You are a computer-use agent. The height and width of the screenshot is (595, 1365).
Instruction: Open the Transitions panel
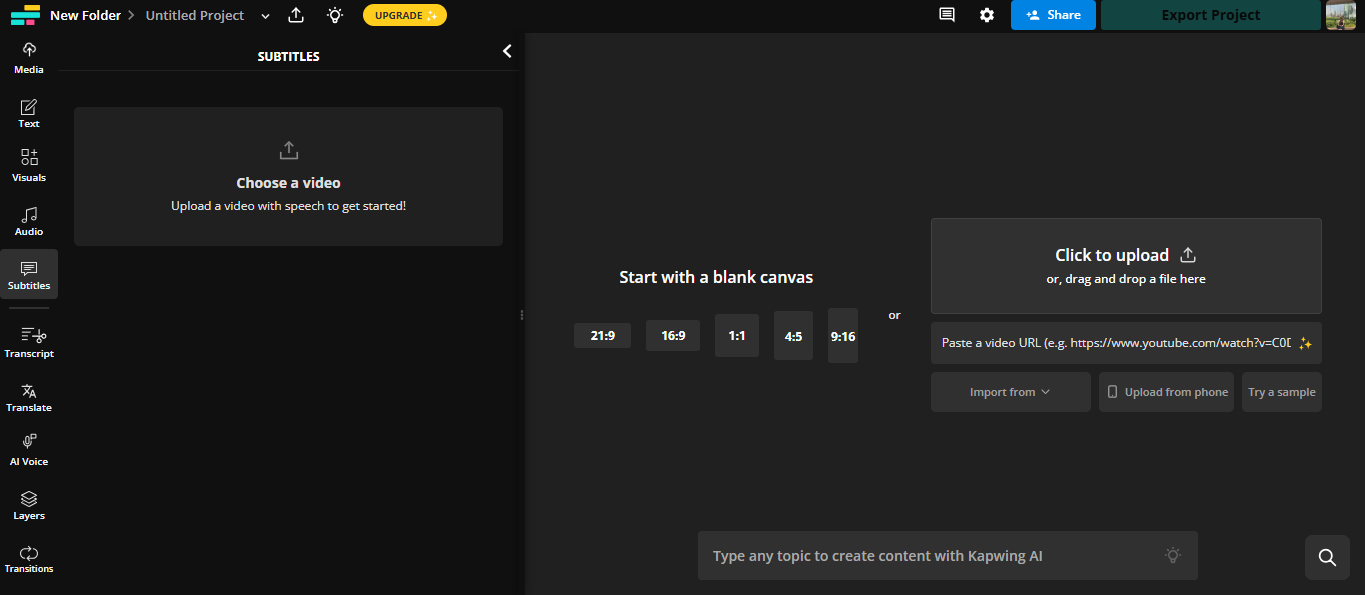point(28,556)
